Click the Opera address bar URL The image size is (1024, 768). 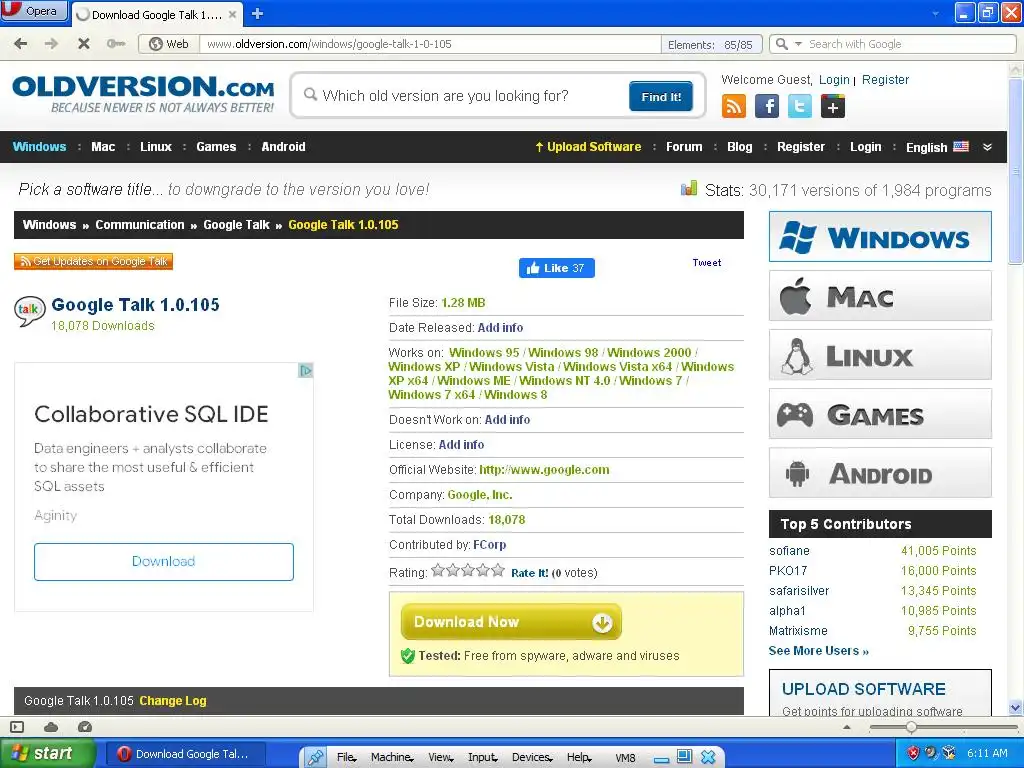click(x=430, y=44)
